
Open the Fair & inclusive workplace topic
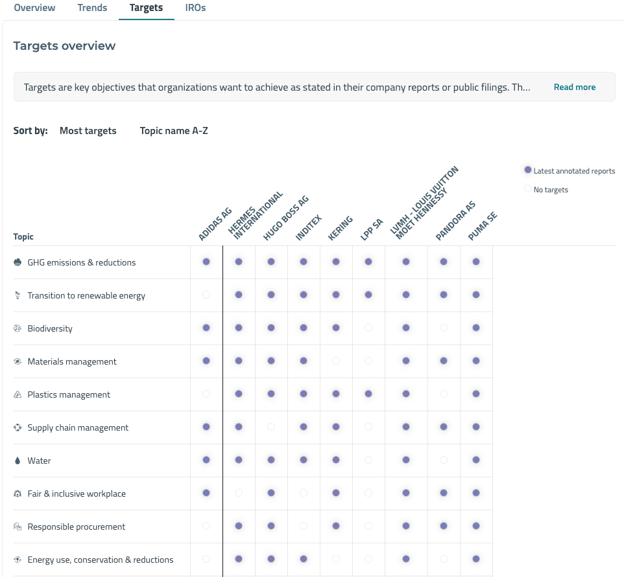pyautogui.click(x=76, y=494)
